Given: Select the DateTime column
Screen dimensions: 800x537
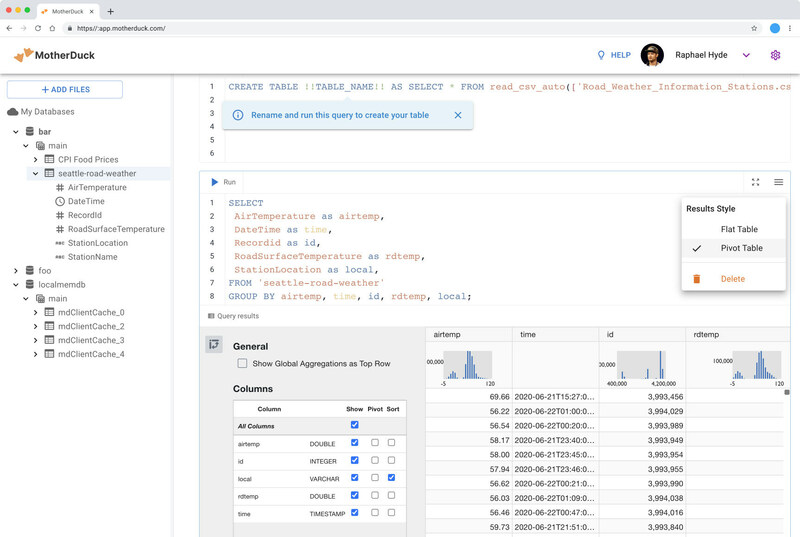Looking at the screenshot, I should [x=86, y=201].
